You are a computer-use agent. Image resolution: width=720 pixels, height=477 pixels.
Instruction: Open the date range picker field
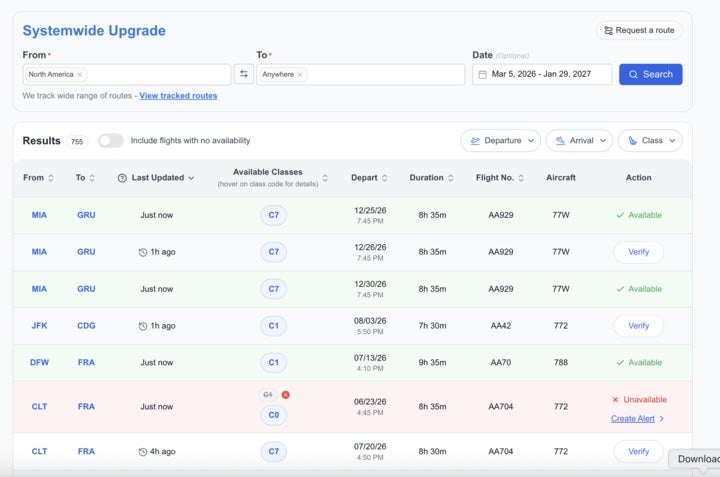pyautogui.click(x=541, y=75)
